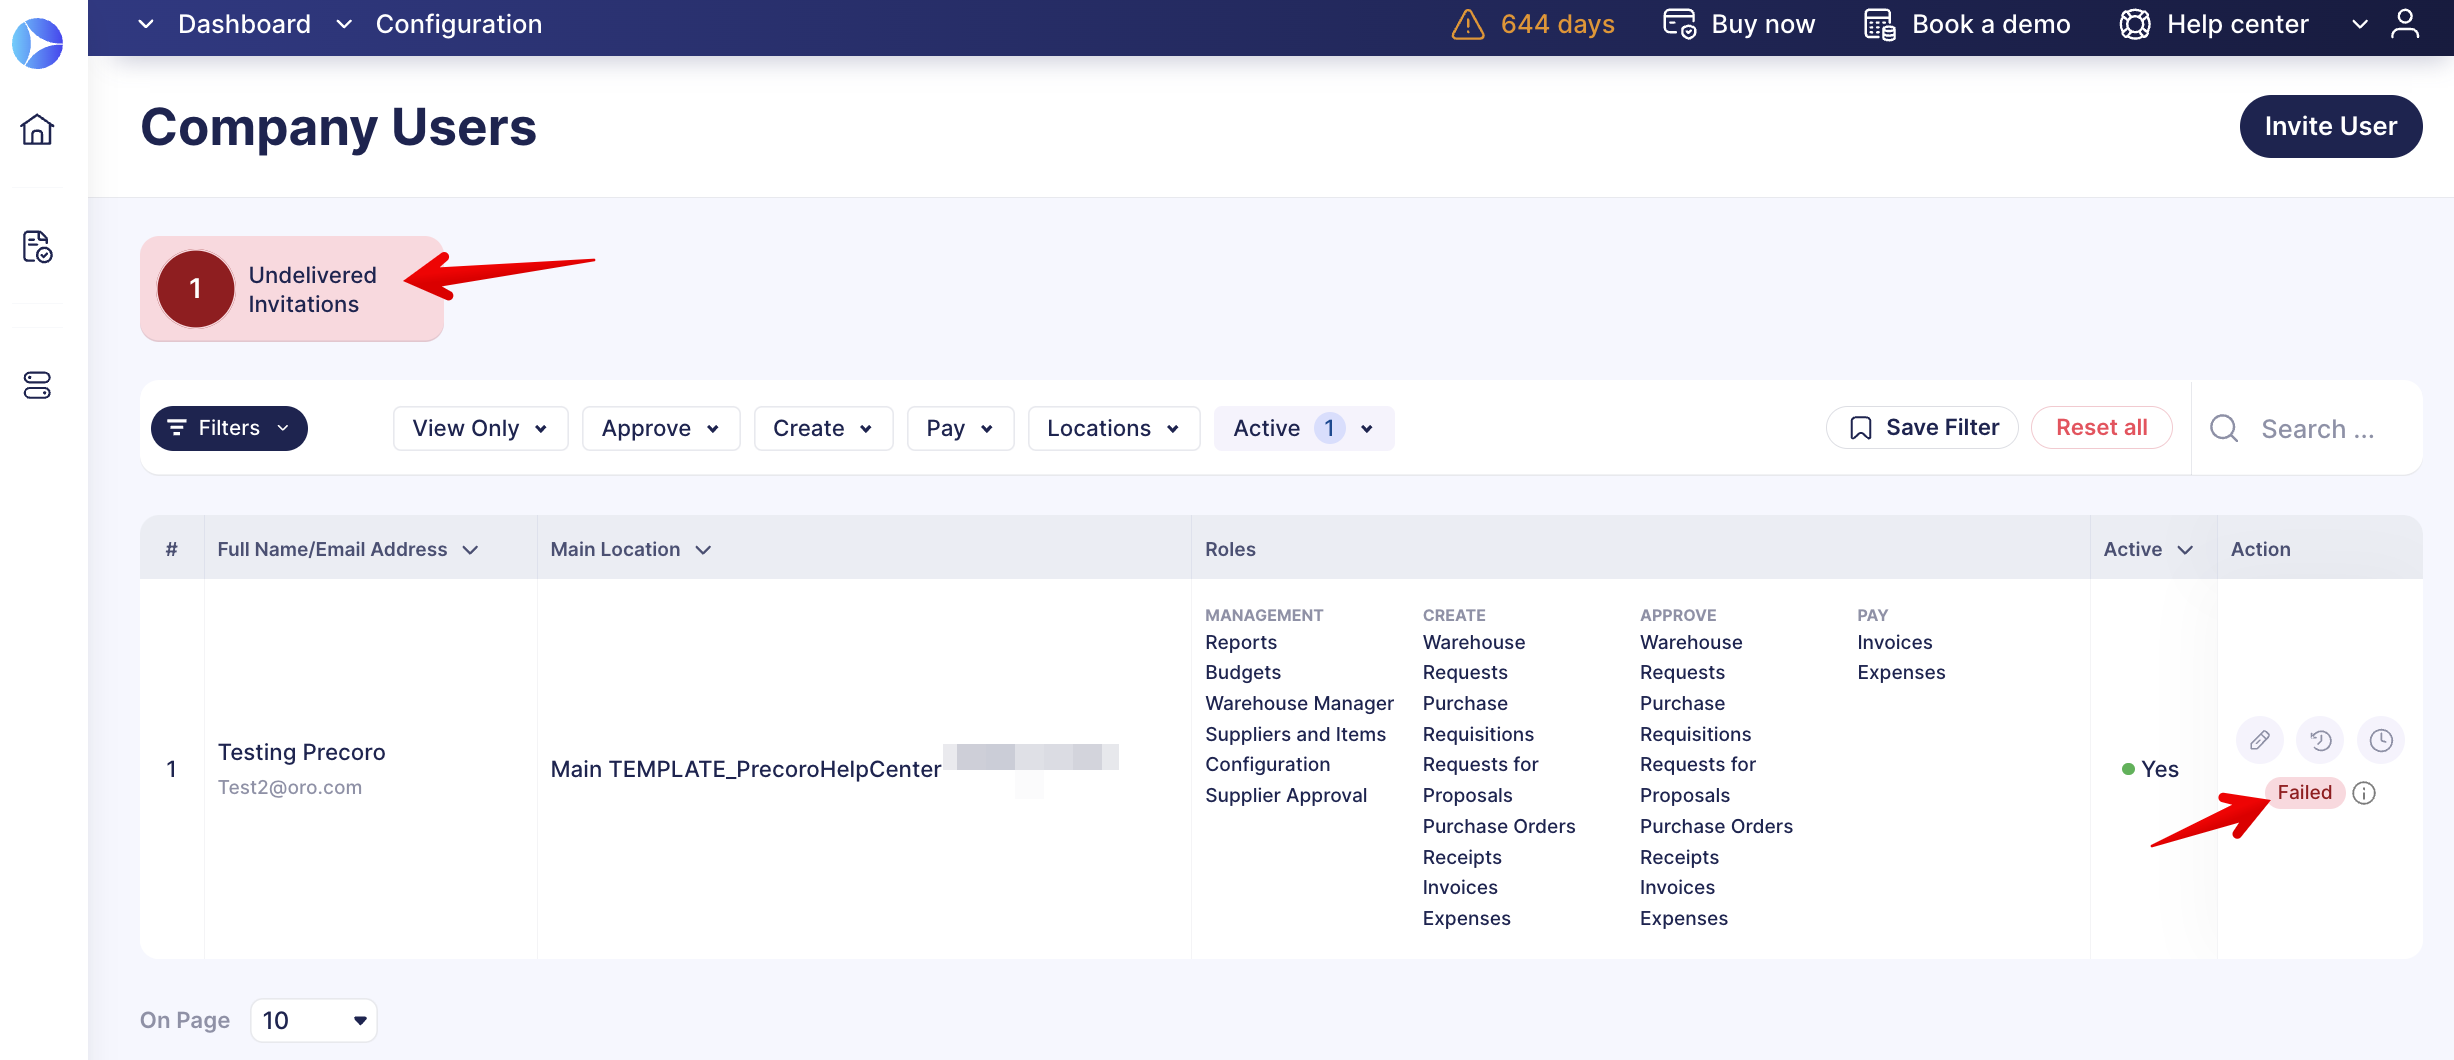This screenshot has height=1060, width=2454.
Task: Open the On Page count dropdown
Action: click(313, 1020)
